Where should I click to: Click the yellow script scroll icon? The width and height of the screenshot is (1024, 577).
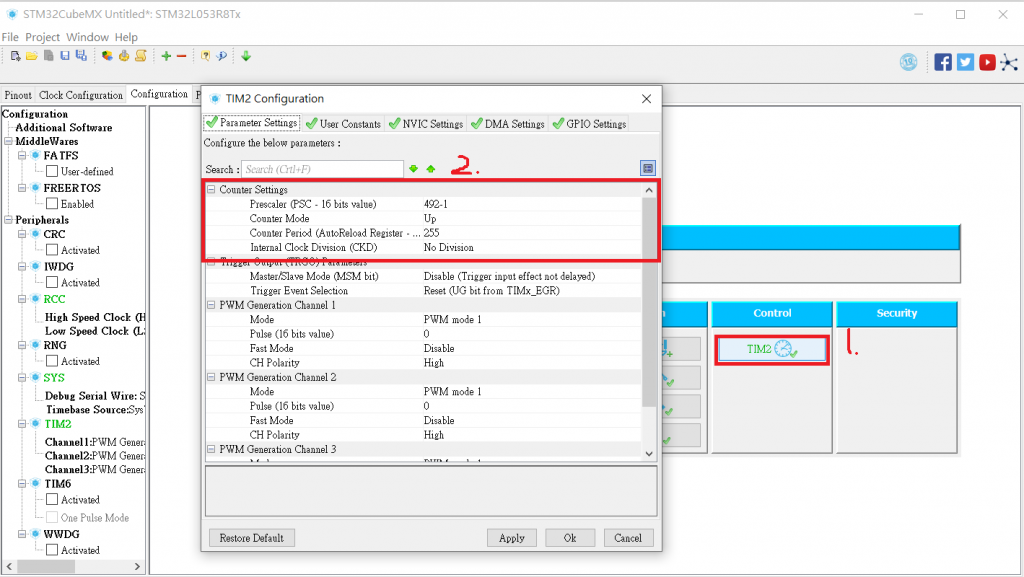[140, 56]
